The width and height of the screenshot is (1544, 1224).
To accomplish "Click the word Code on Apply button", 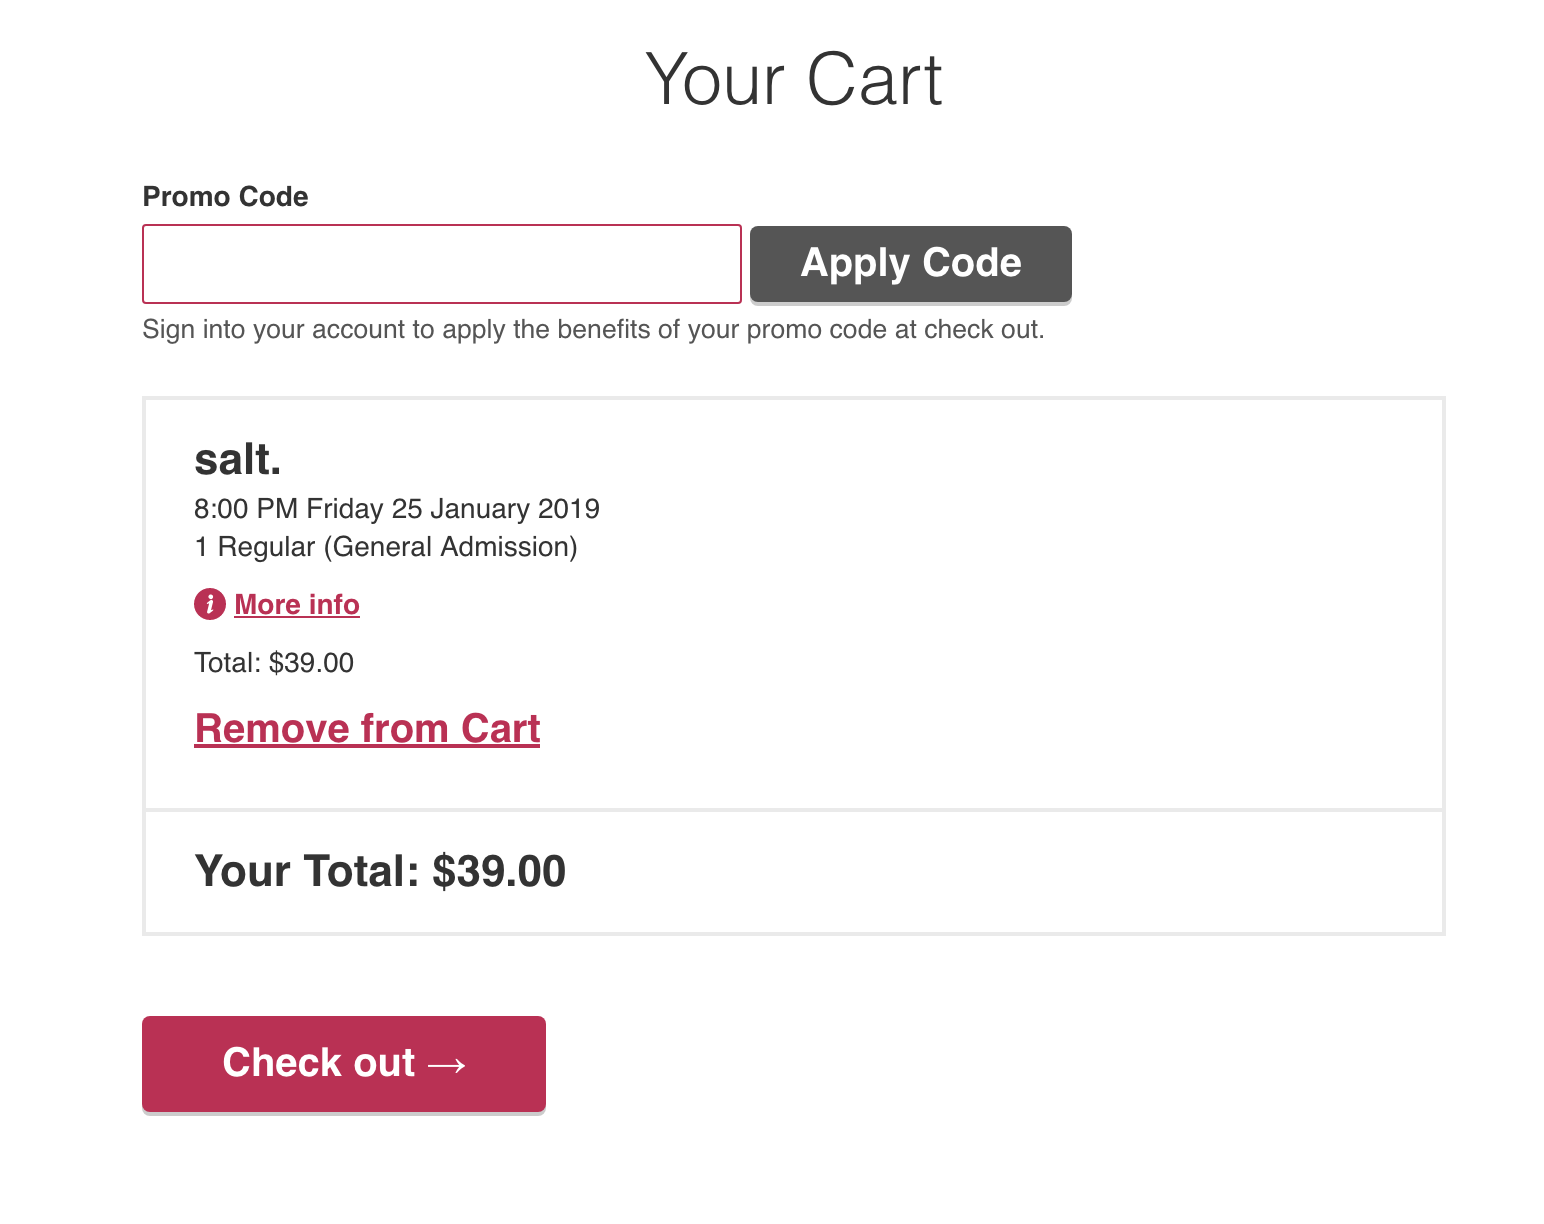I will tap(971, 263).
